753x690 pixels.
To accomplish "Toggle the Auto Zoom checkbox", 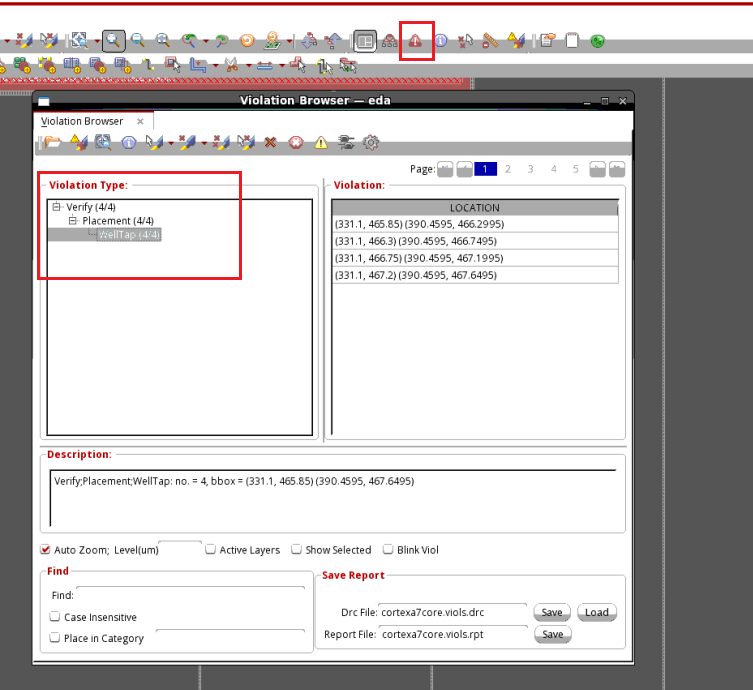I will tap(45, 549).
